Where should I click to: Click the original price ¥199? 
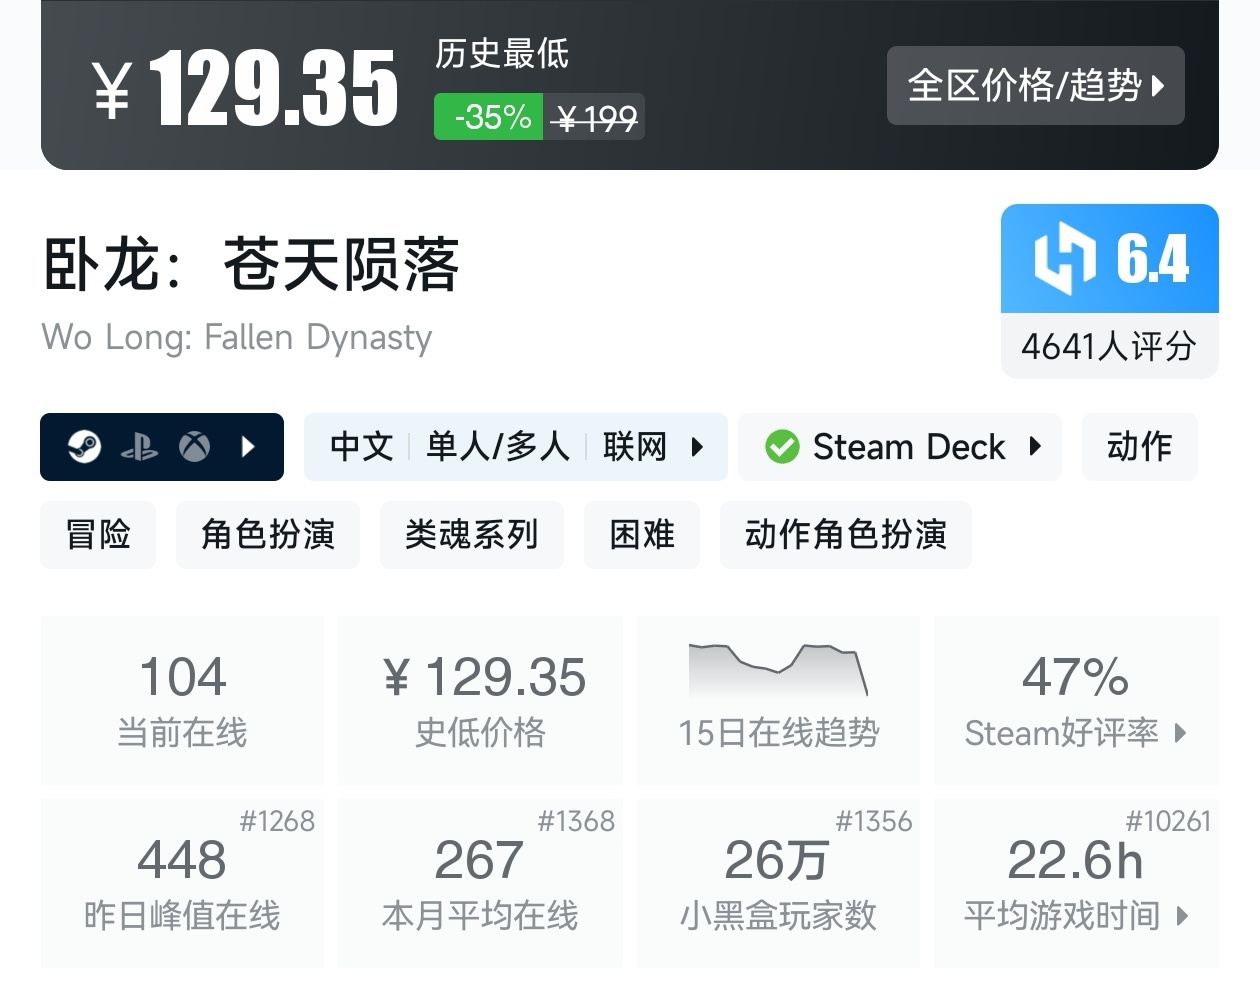point(596,118)
